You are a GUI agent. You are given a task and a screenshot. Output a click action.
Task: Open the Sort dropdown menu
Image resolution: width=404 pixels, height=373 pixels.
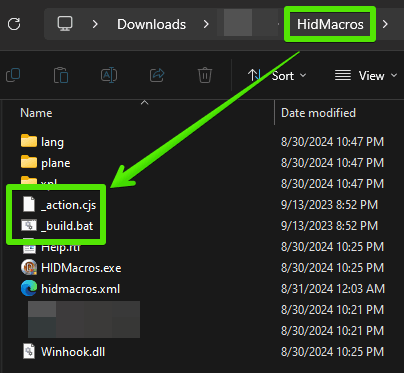pyautogui.click(x=277, y=76)
